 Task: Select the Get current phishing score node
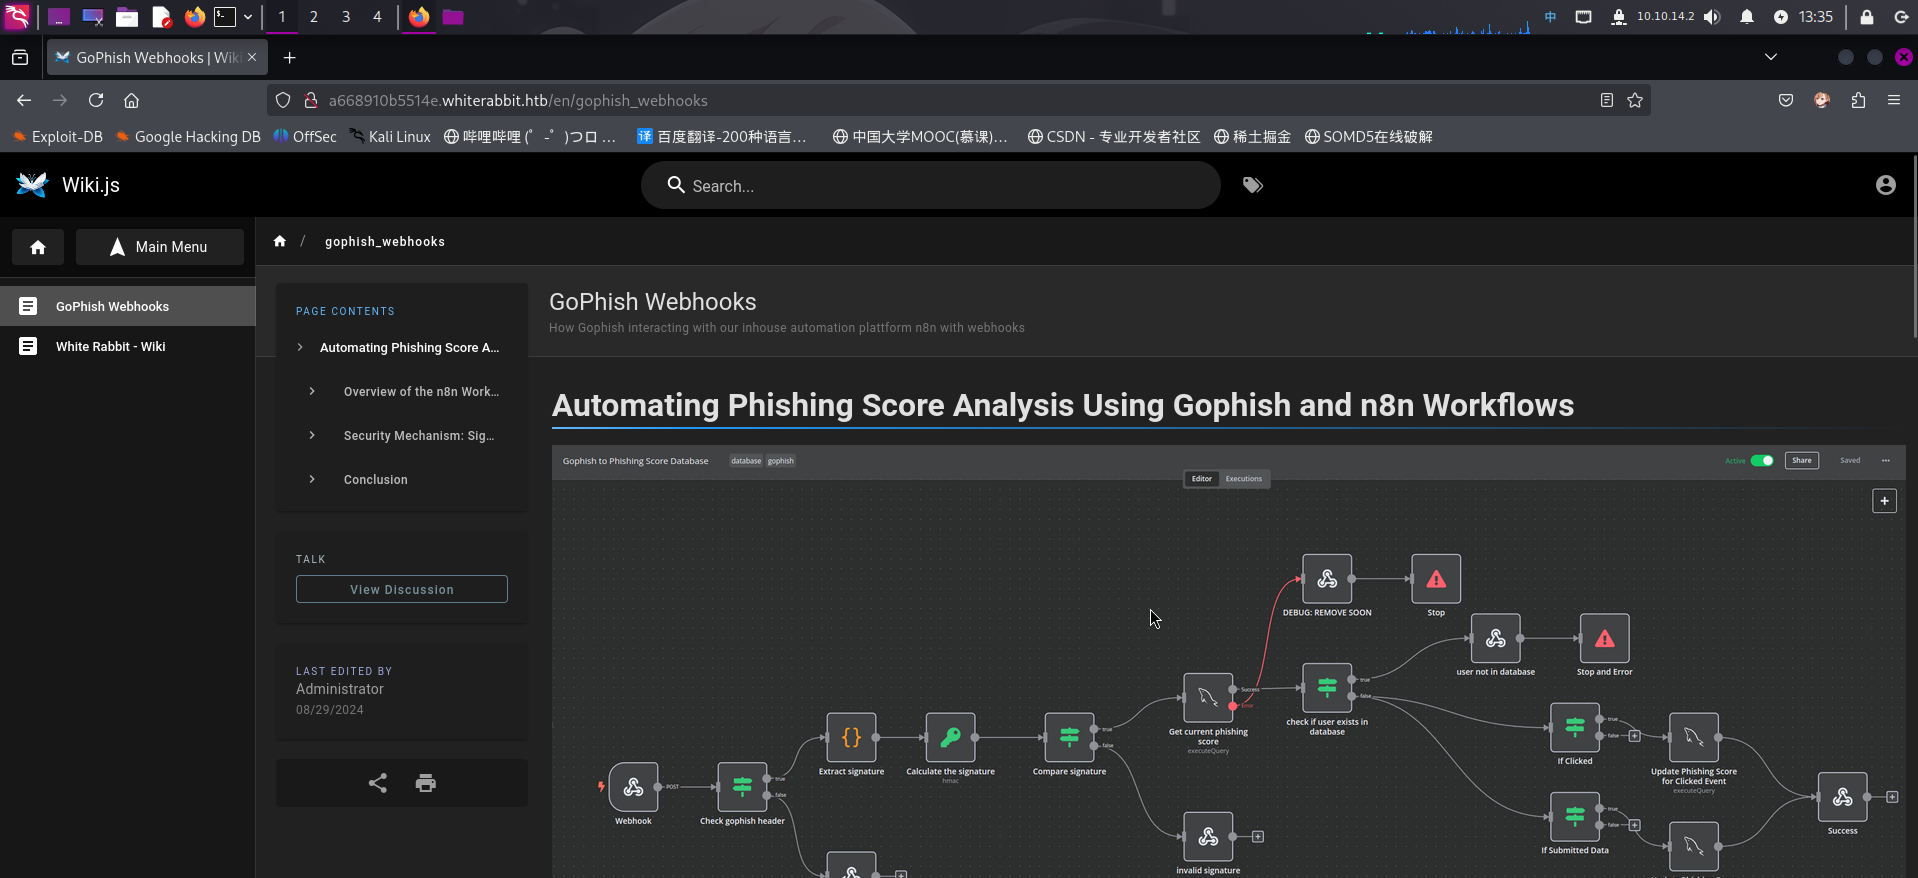pos(1208,698)
